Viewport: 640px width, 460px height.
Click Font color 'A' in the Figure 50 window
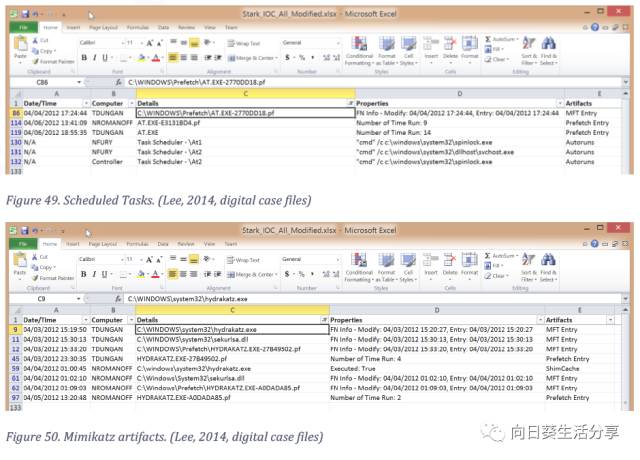coord(155,274)
